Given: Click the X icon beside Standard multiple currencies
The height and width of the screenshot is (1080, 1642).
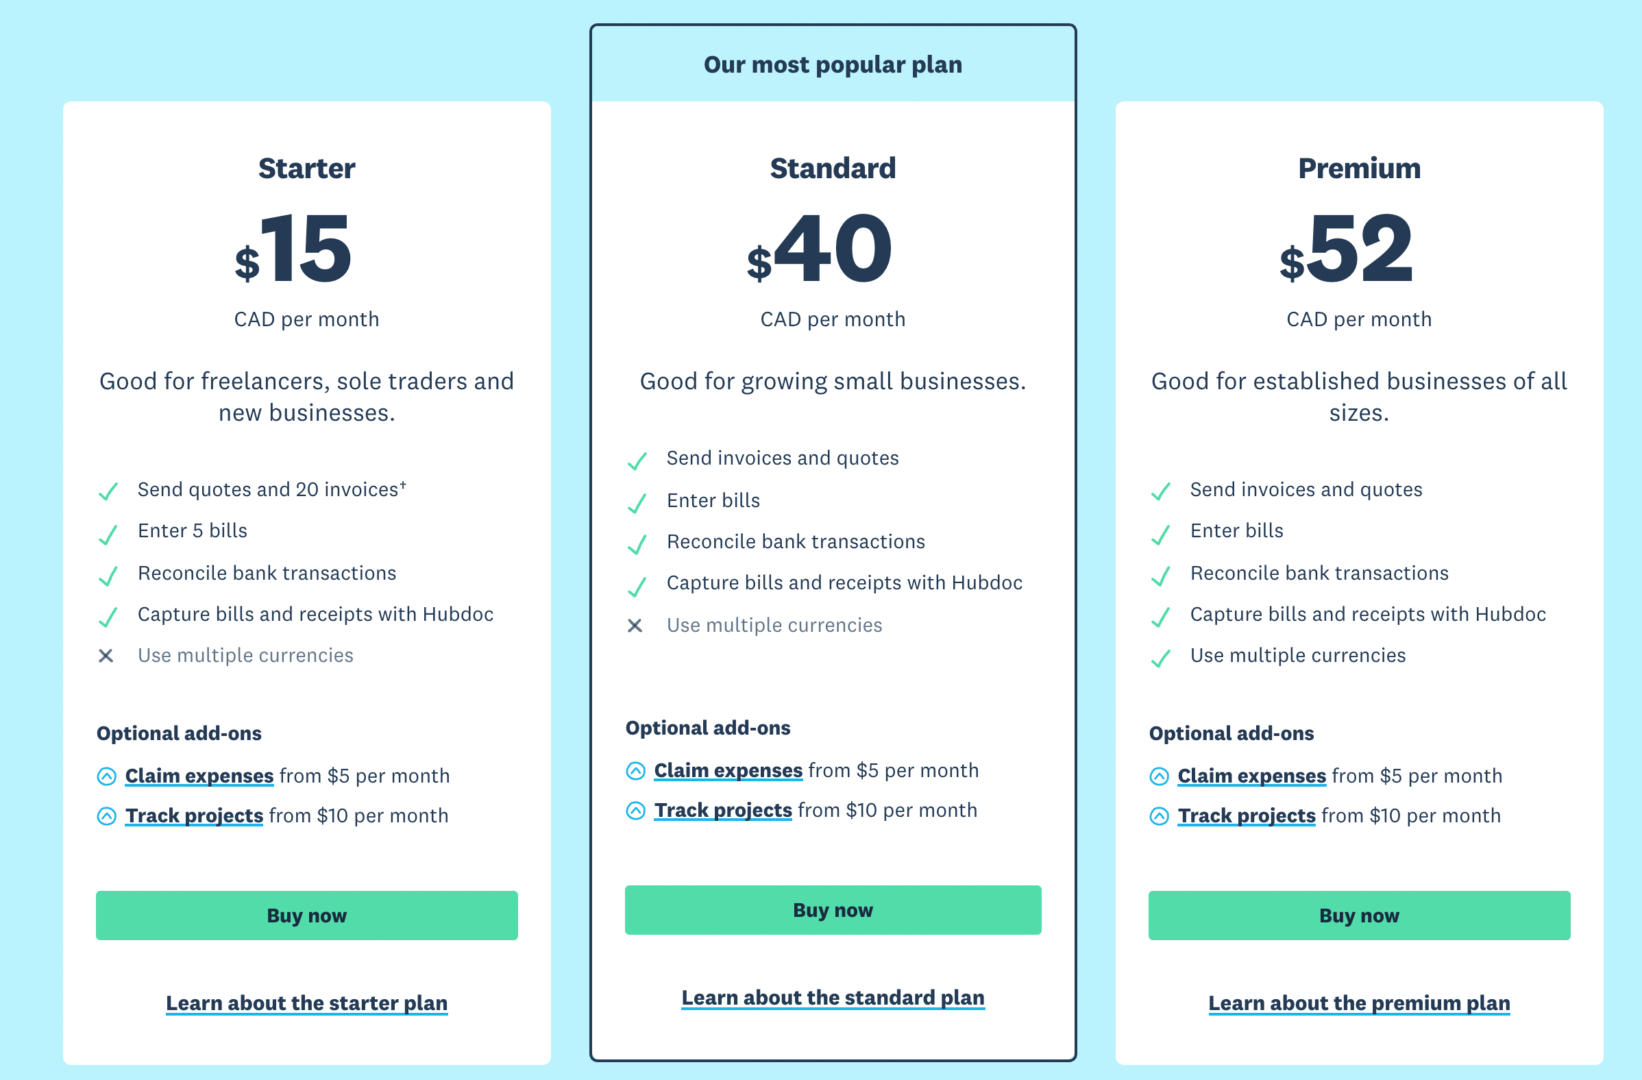Looking at the screenshot, I should (x=635, y=626).
